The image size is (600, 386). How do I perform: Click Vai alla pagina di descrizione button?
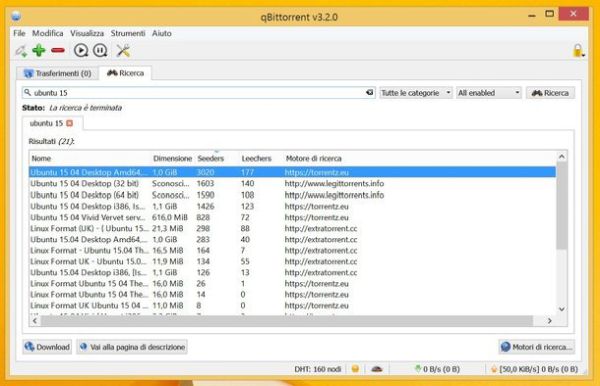click(132, 347)
